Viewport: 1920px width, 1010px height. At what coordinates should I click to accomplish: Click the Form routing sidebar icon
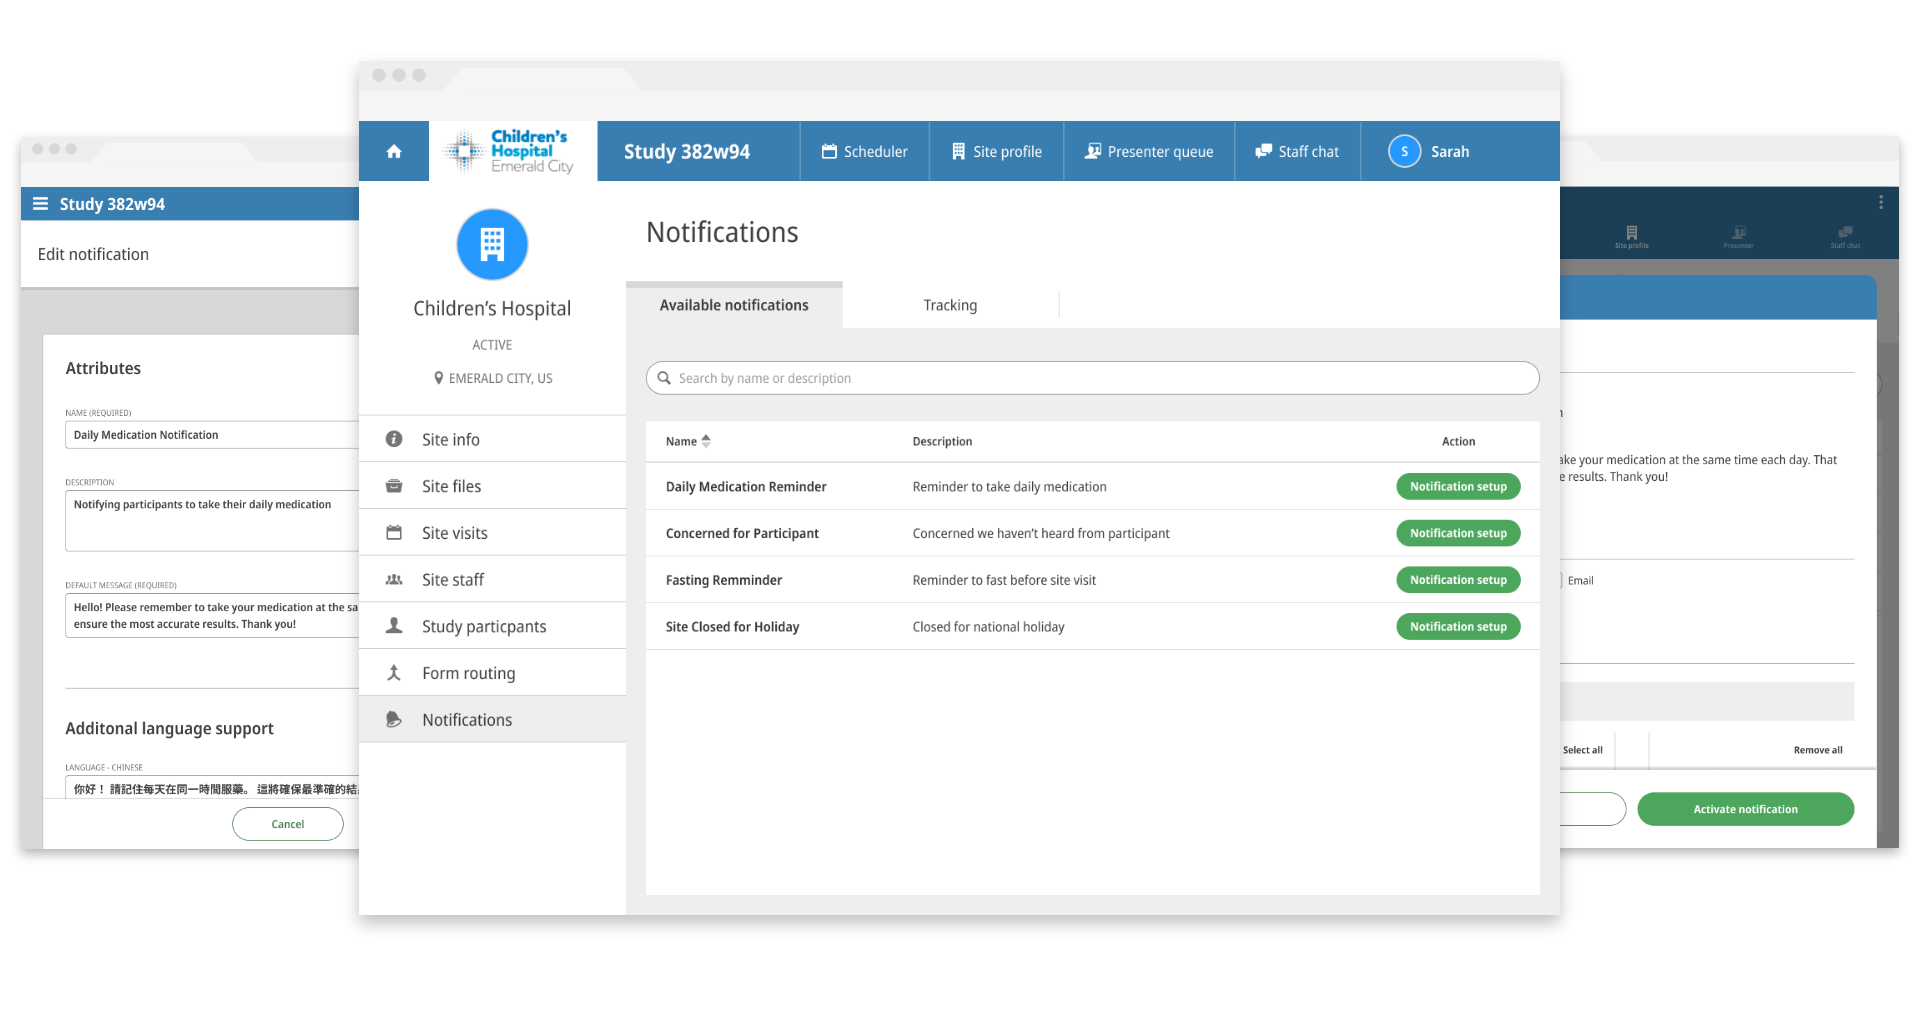click(394, 672)
